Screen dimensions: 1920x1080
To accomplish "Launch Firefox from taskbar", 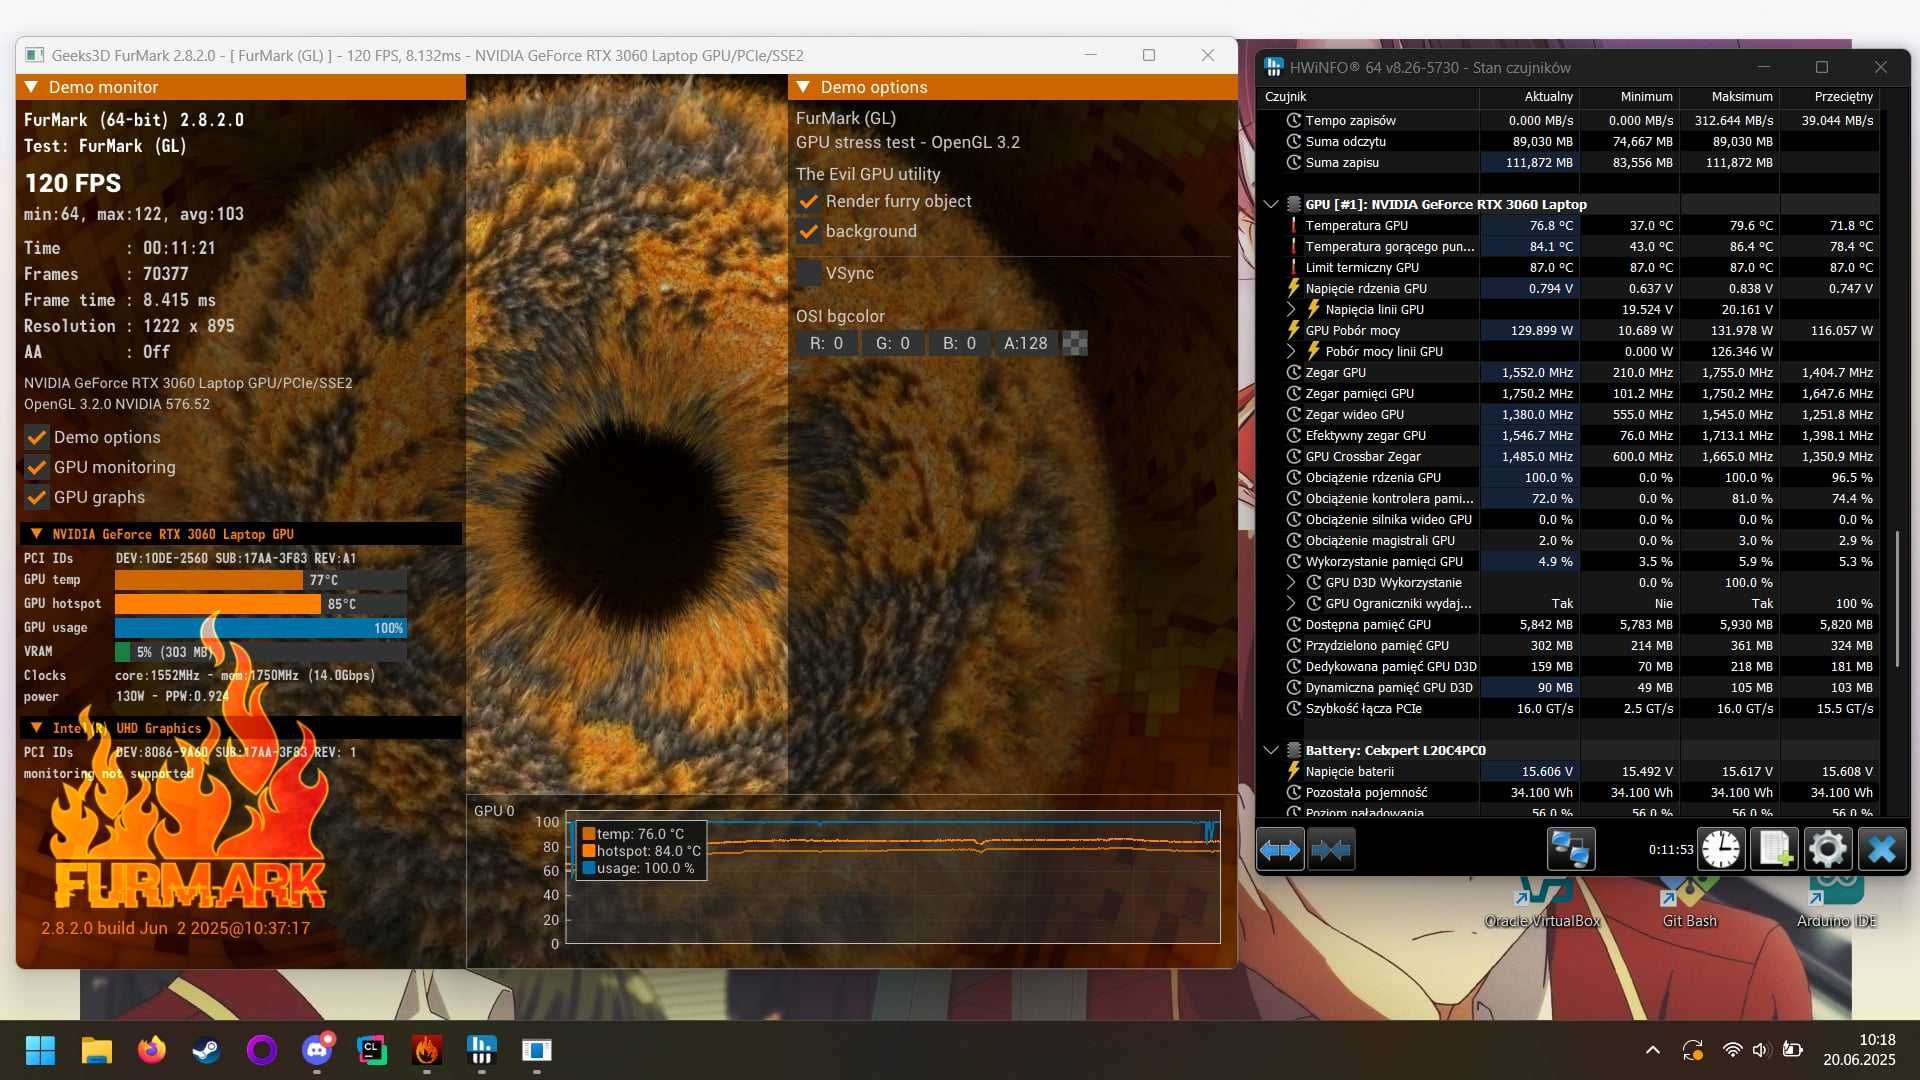I will 151,1050.
